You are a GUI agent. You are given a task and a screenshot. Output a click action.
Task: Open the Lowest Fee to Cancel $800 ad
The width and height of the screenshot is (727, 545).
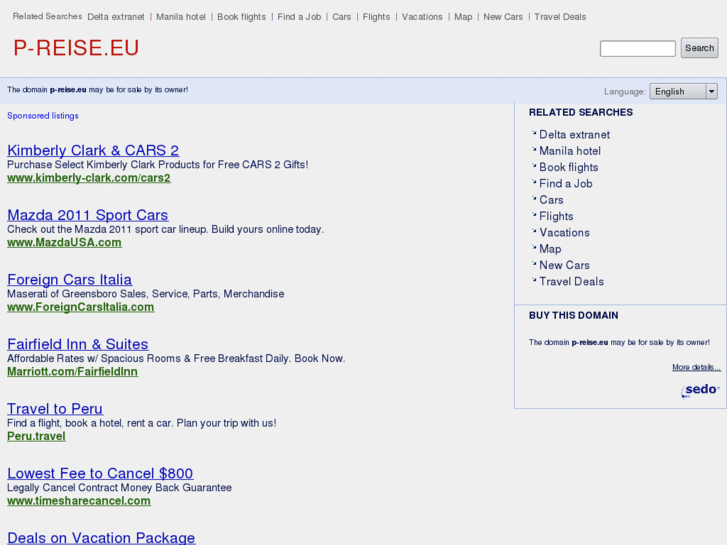[100, 474]
